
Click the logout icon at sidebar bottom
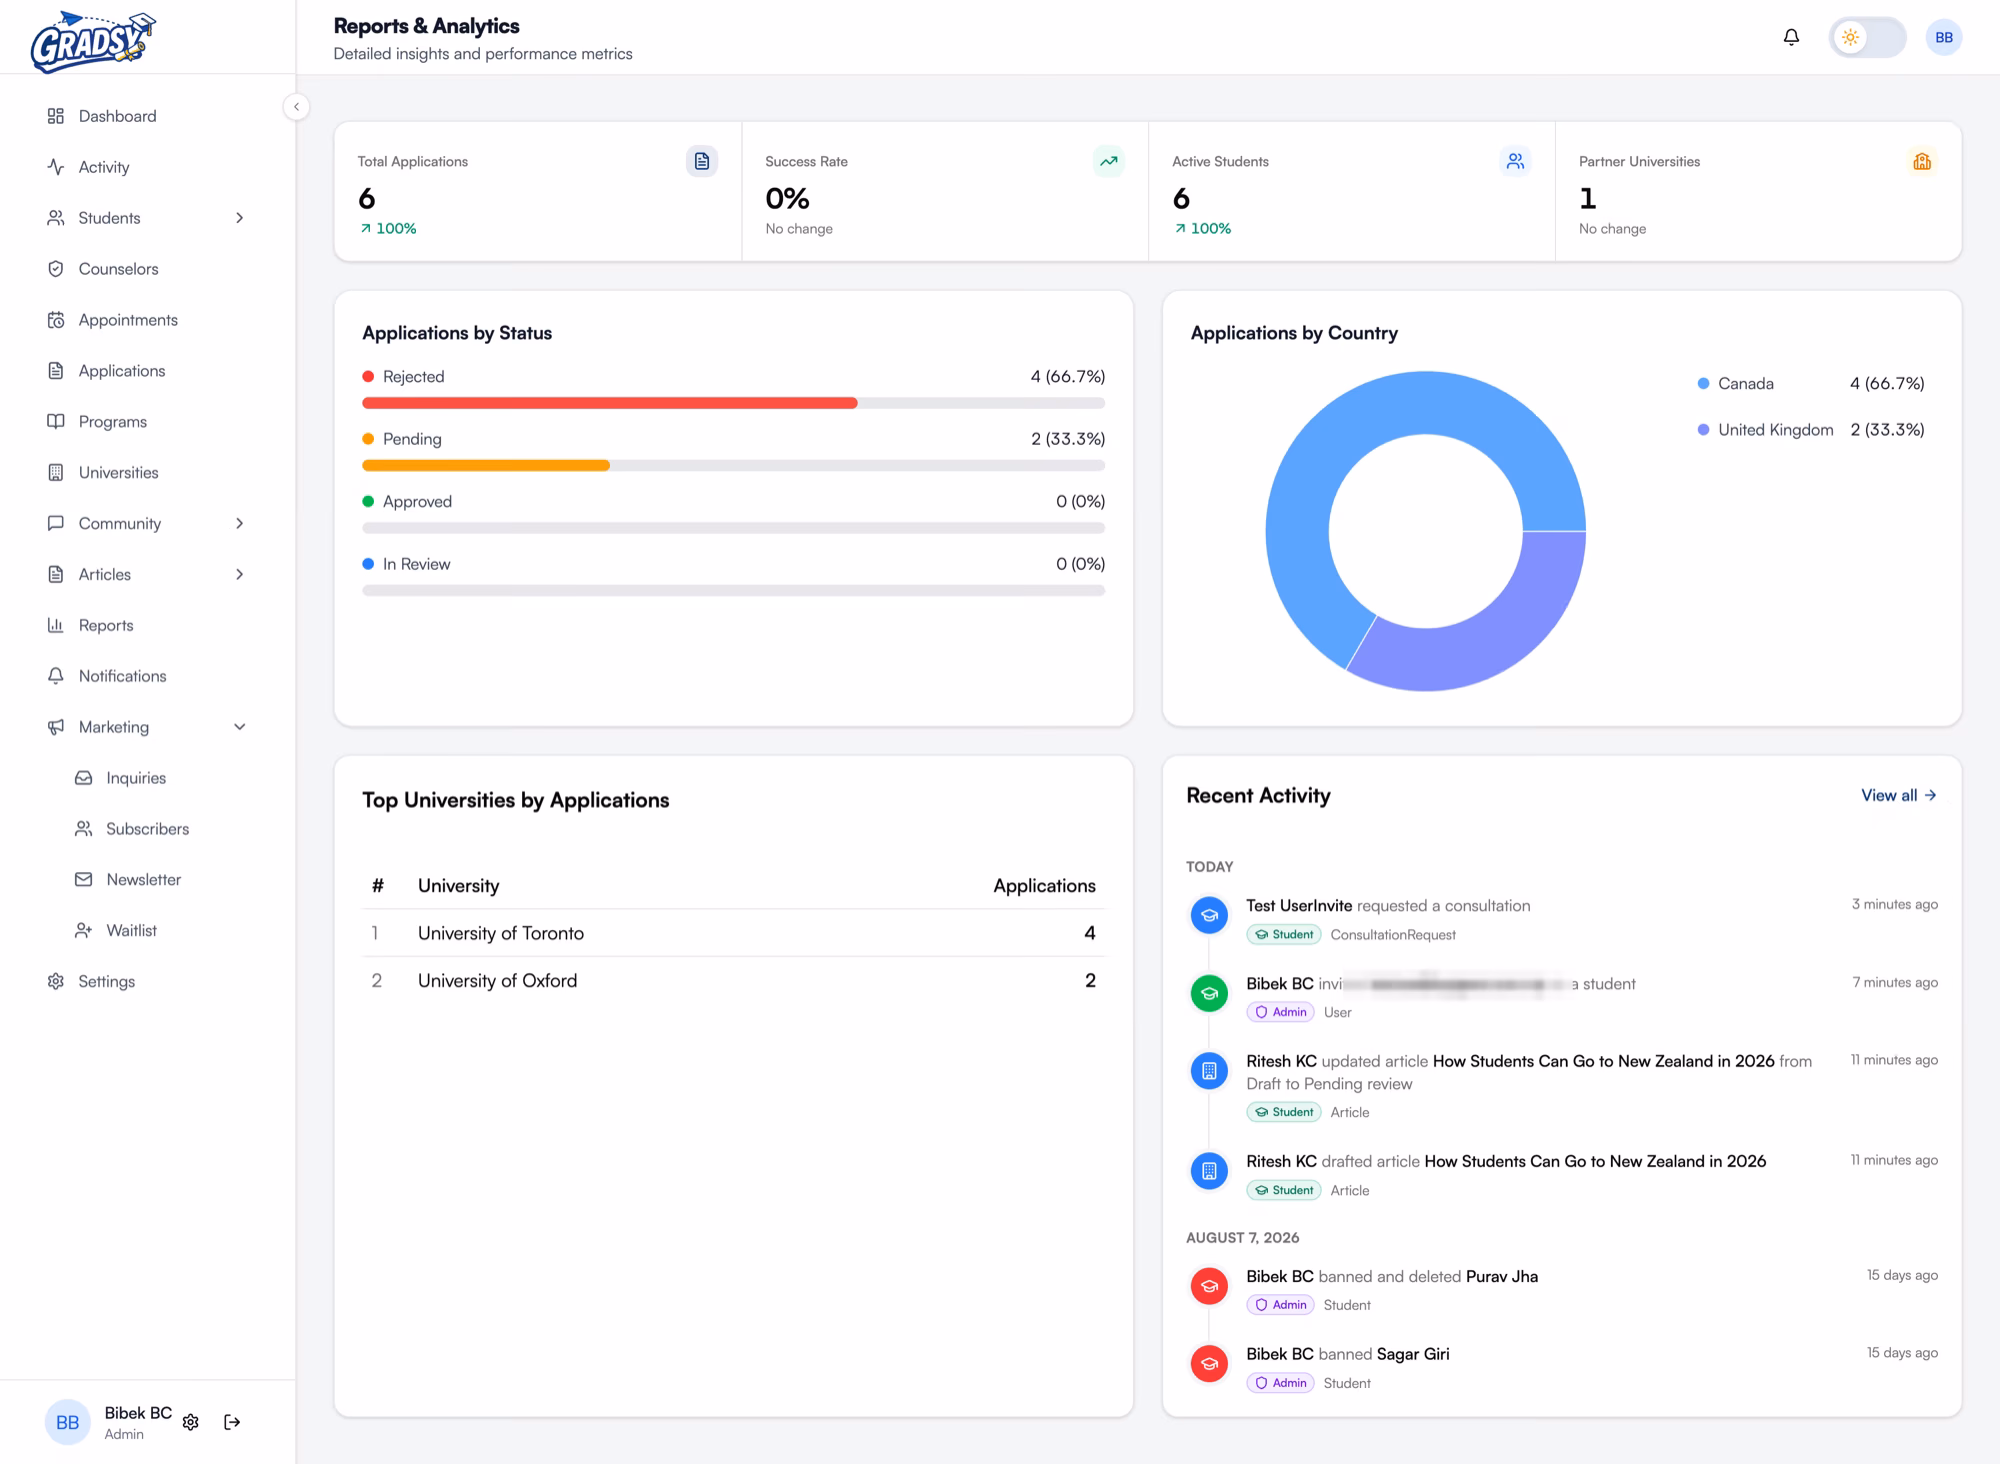[x=232, y=1422]
